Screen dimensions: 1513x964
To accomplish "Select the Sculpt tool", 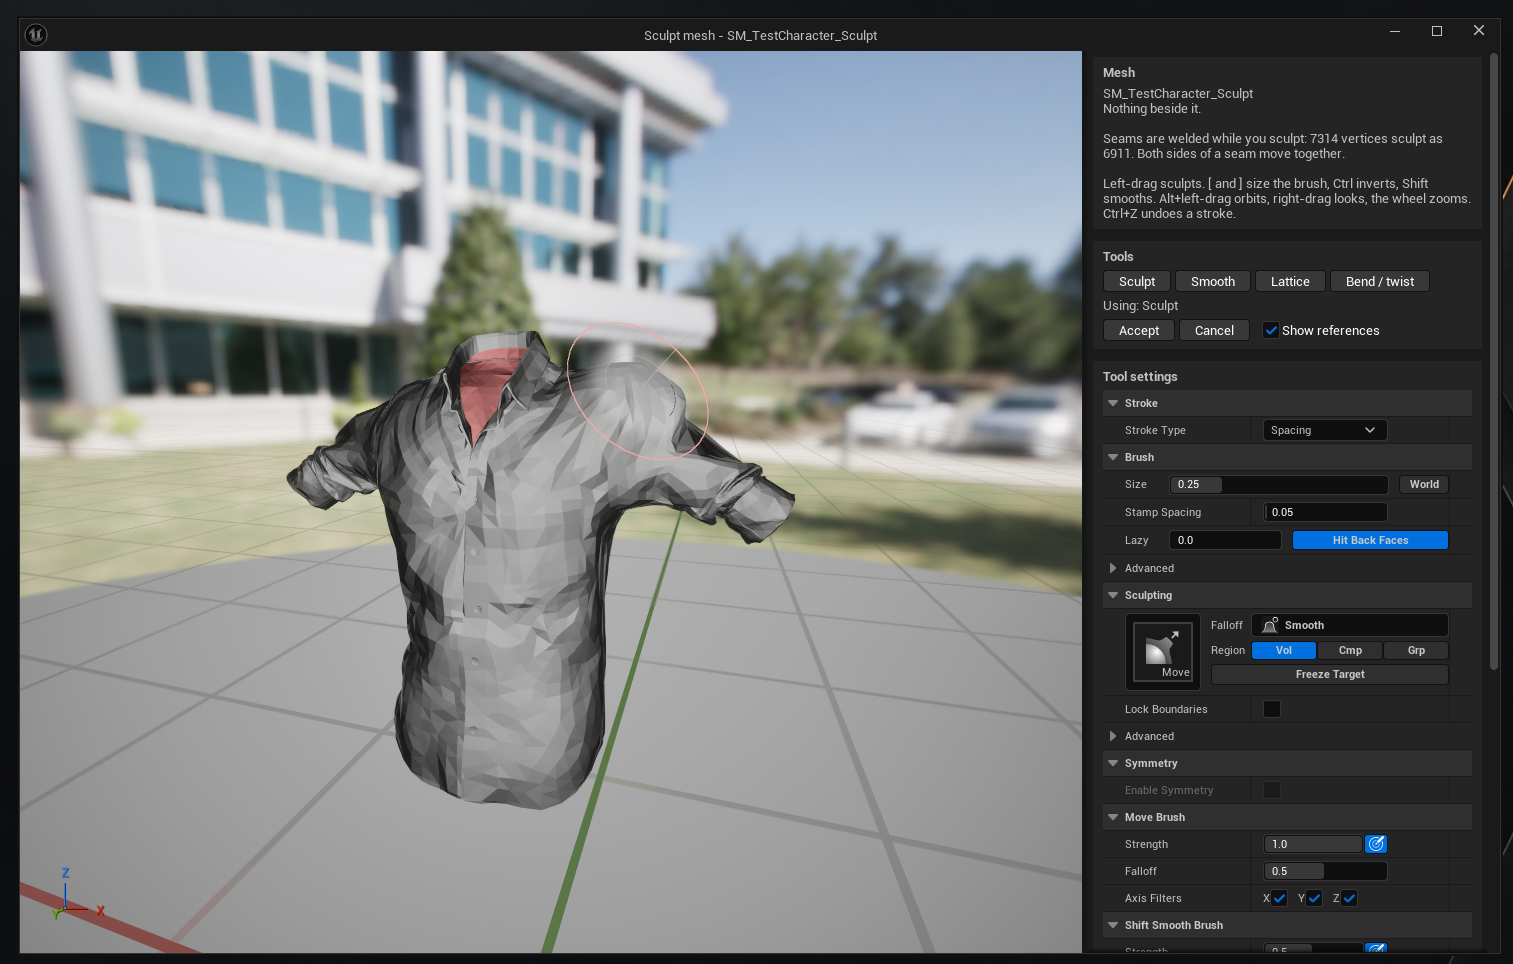I will (1137, 281).
